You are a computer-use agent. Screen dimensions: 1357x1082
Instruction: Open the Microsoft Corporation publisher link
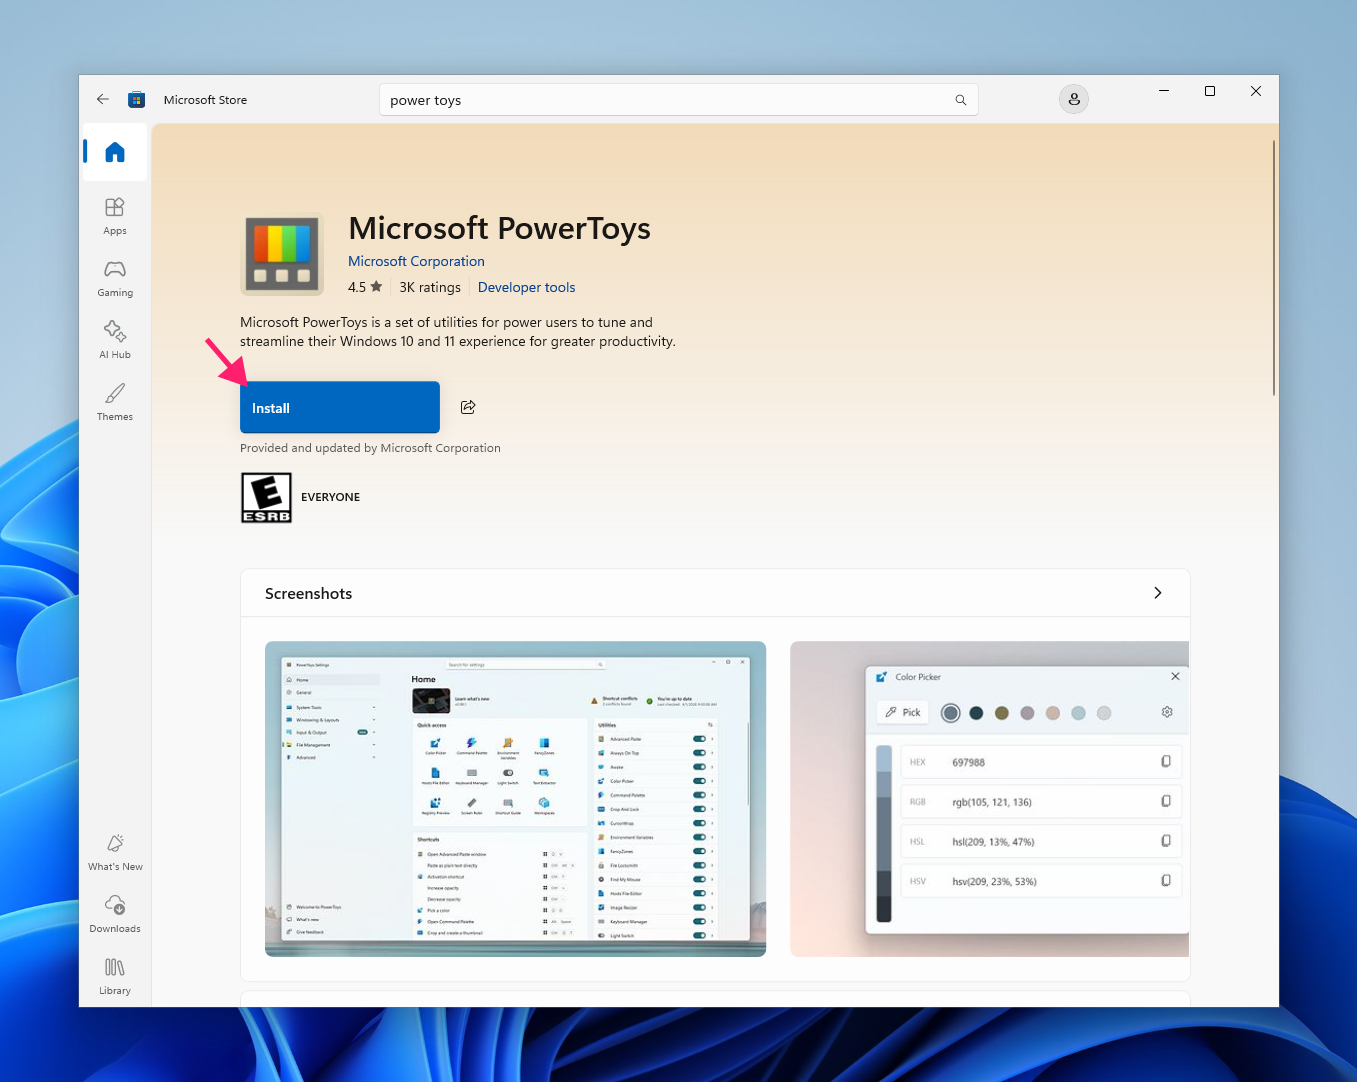[416, 261]
